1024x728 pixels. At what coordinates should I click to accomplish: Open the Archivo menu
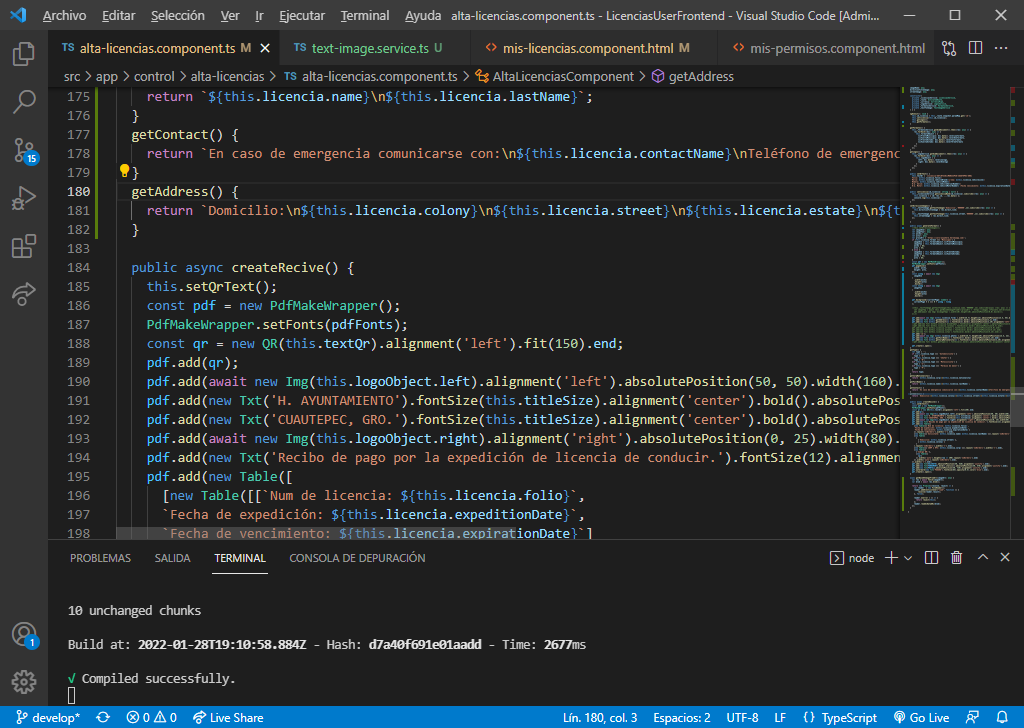64,16
